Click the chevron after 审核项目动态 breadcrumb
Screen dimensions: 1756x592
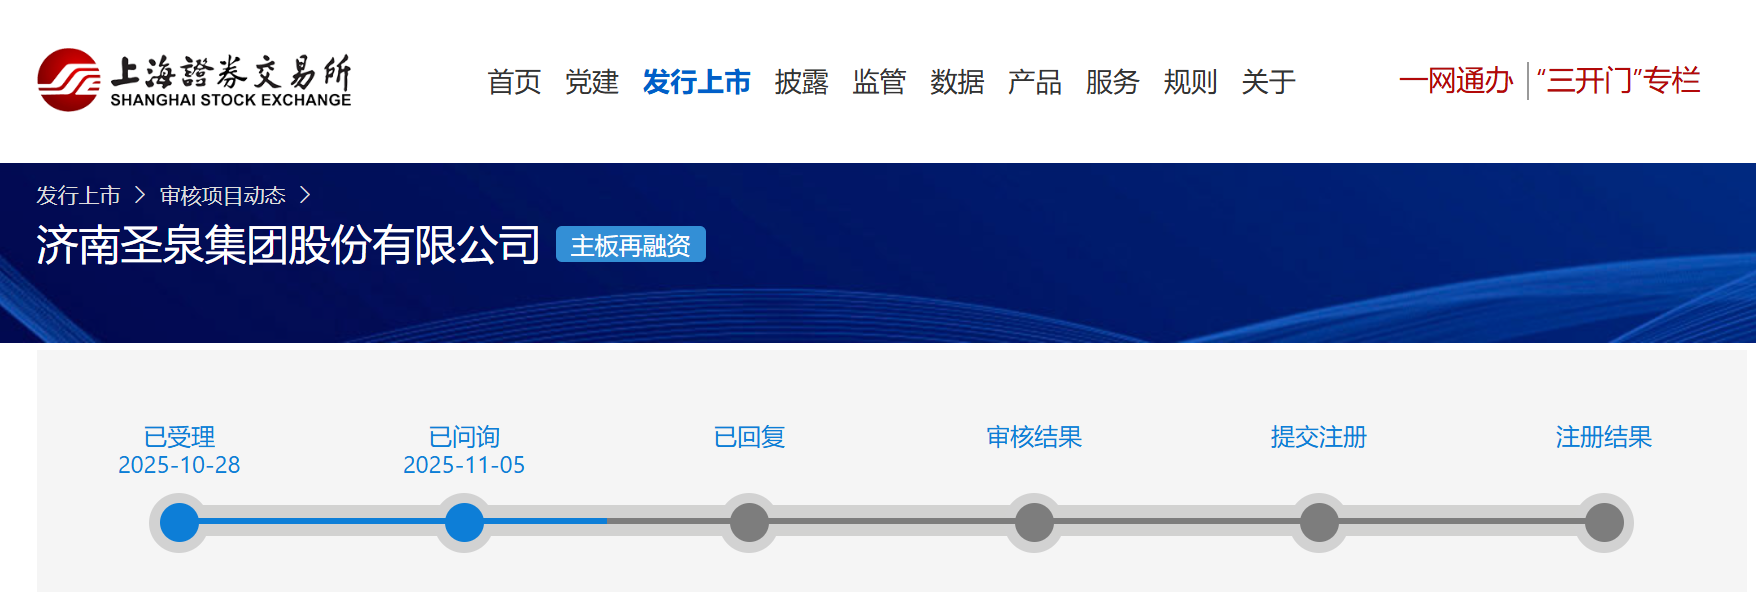point(305,195)
